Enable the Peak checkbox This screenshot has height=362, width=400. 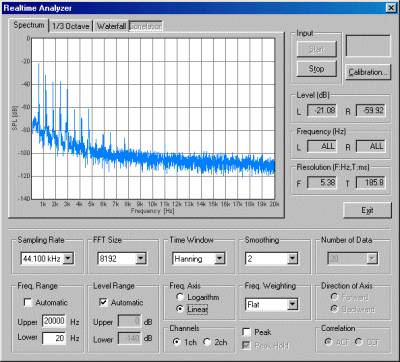coord(247,332)
